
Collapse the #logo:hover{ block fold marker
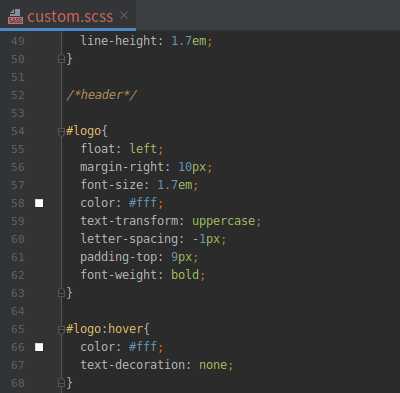coord(61,330)
